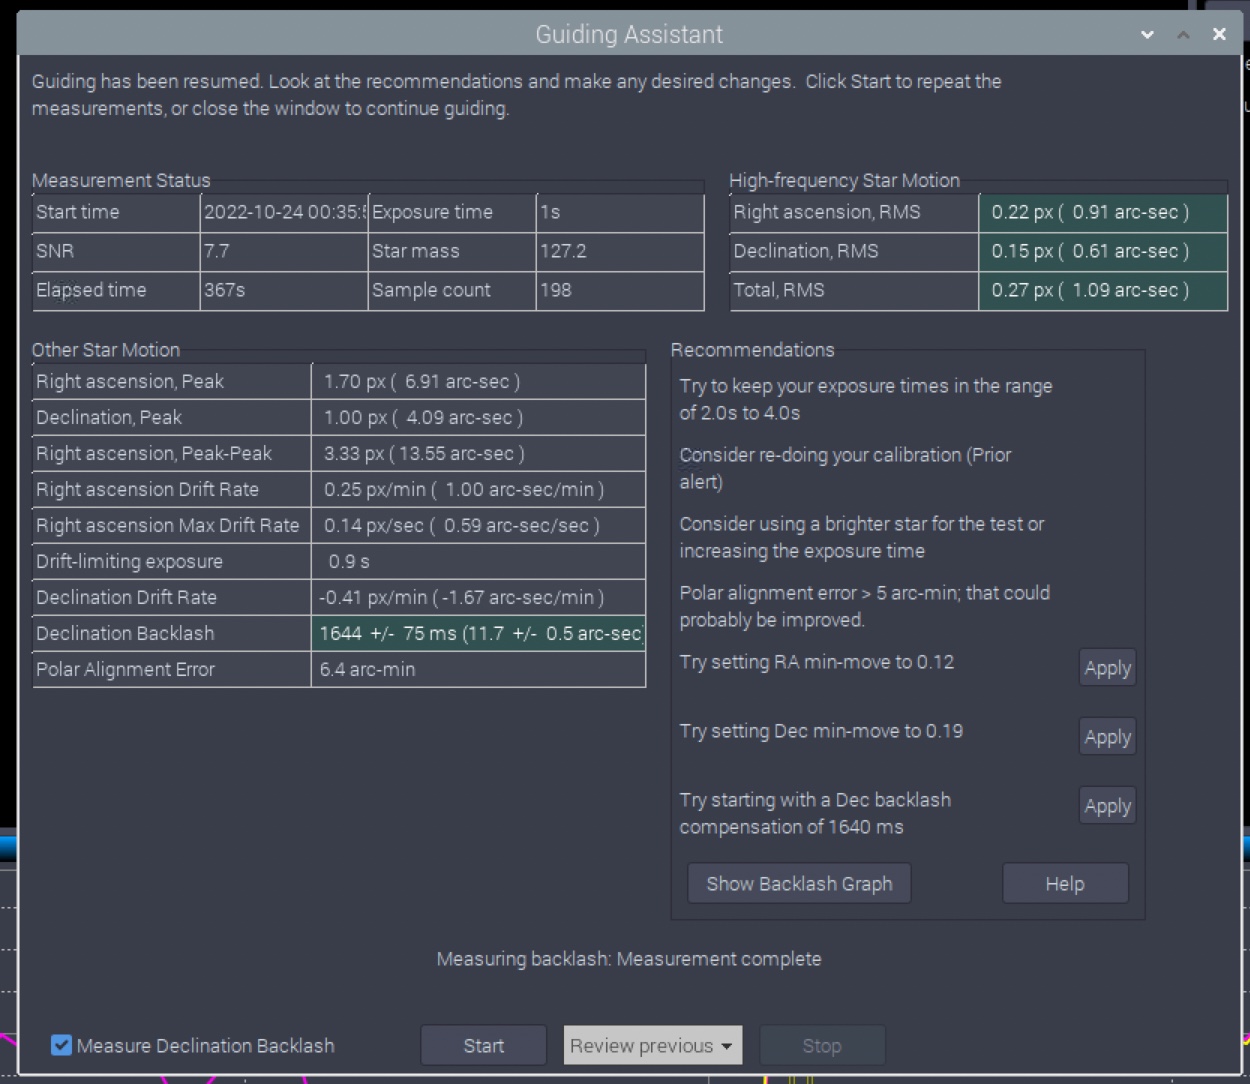Click the Star mass value 127.2
This screenshot has height=1084, width=1250.
[x=620, y=252]
